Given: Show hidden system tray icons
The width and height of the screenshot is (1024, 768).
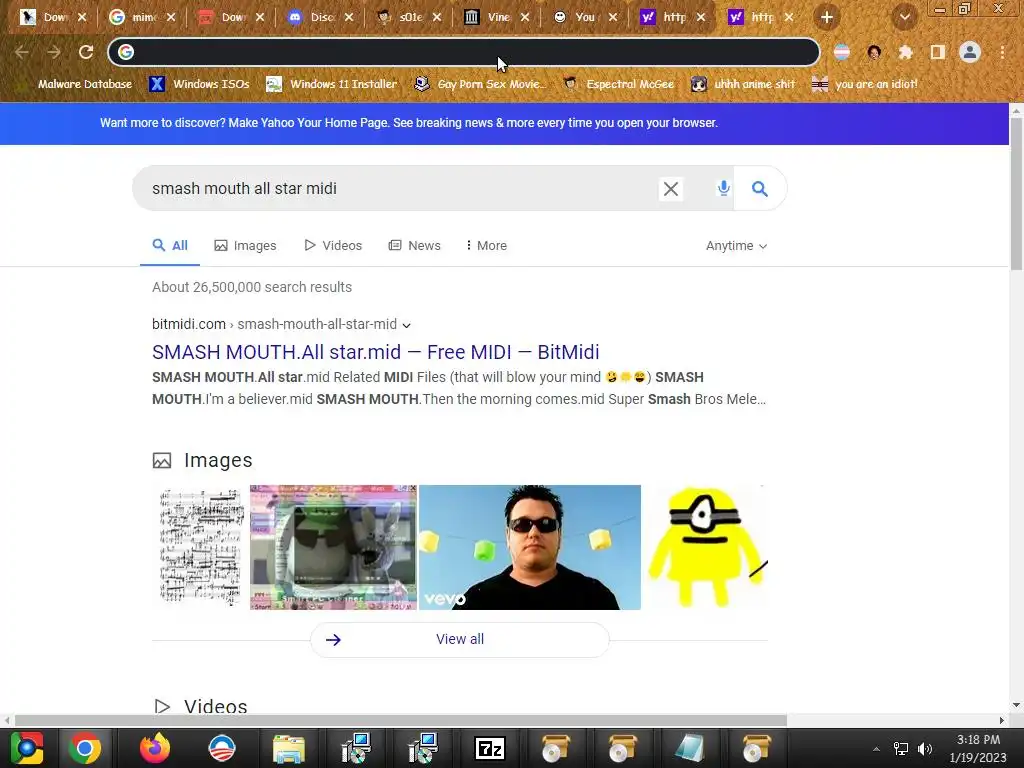Looking at the screenshot, I should tap(876, 749).
